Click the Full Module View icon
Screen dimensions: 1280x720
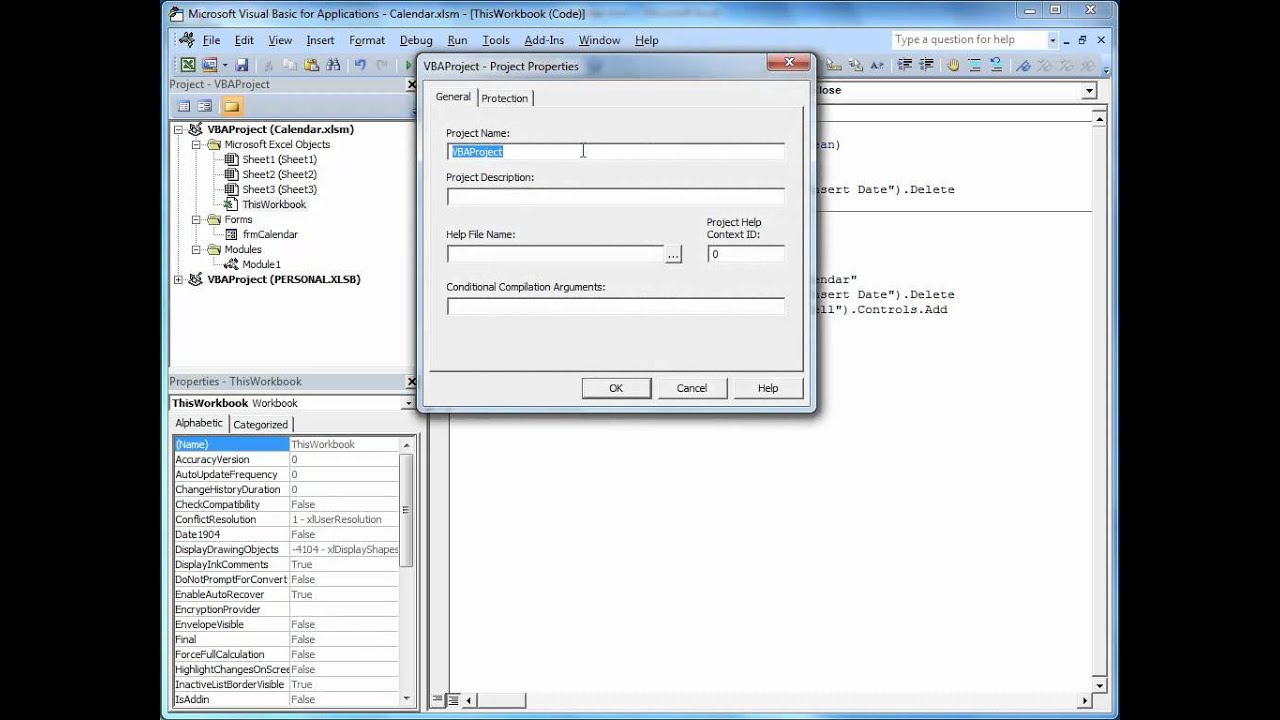453,700
